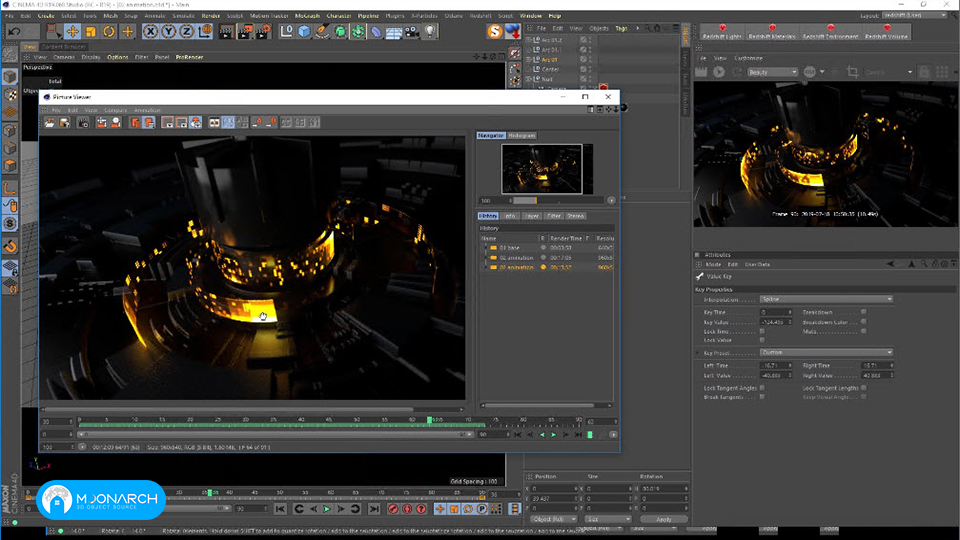The width and height of the screenshot is (960, 540).
Task: Open Size mode dropdown in Coordinates
Action: 607,519
